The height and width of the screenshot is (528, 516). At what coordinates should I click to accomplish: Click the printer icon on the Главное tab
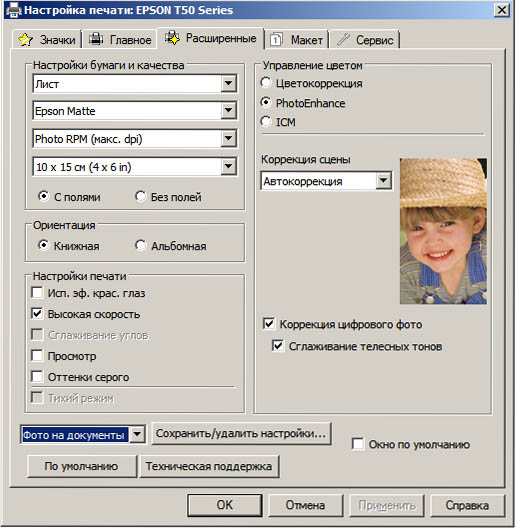point(96,39)
